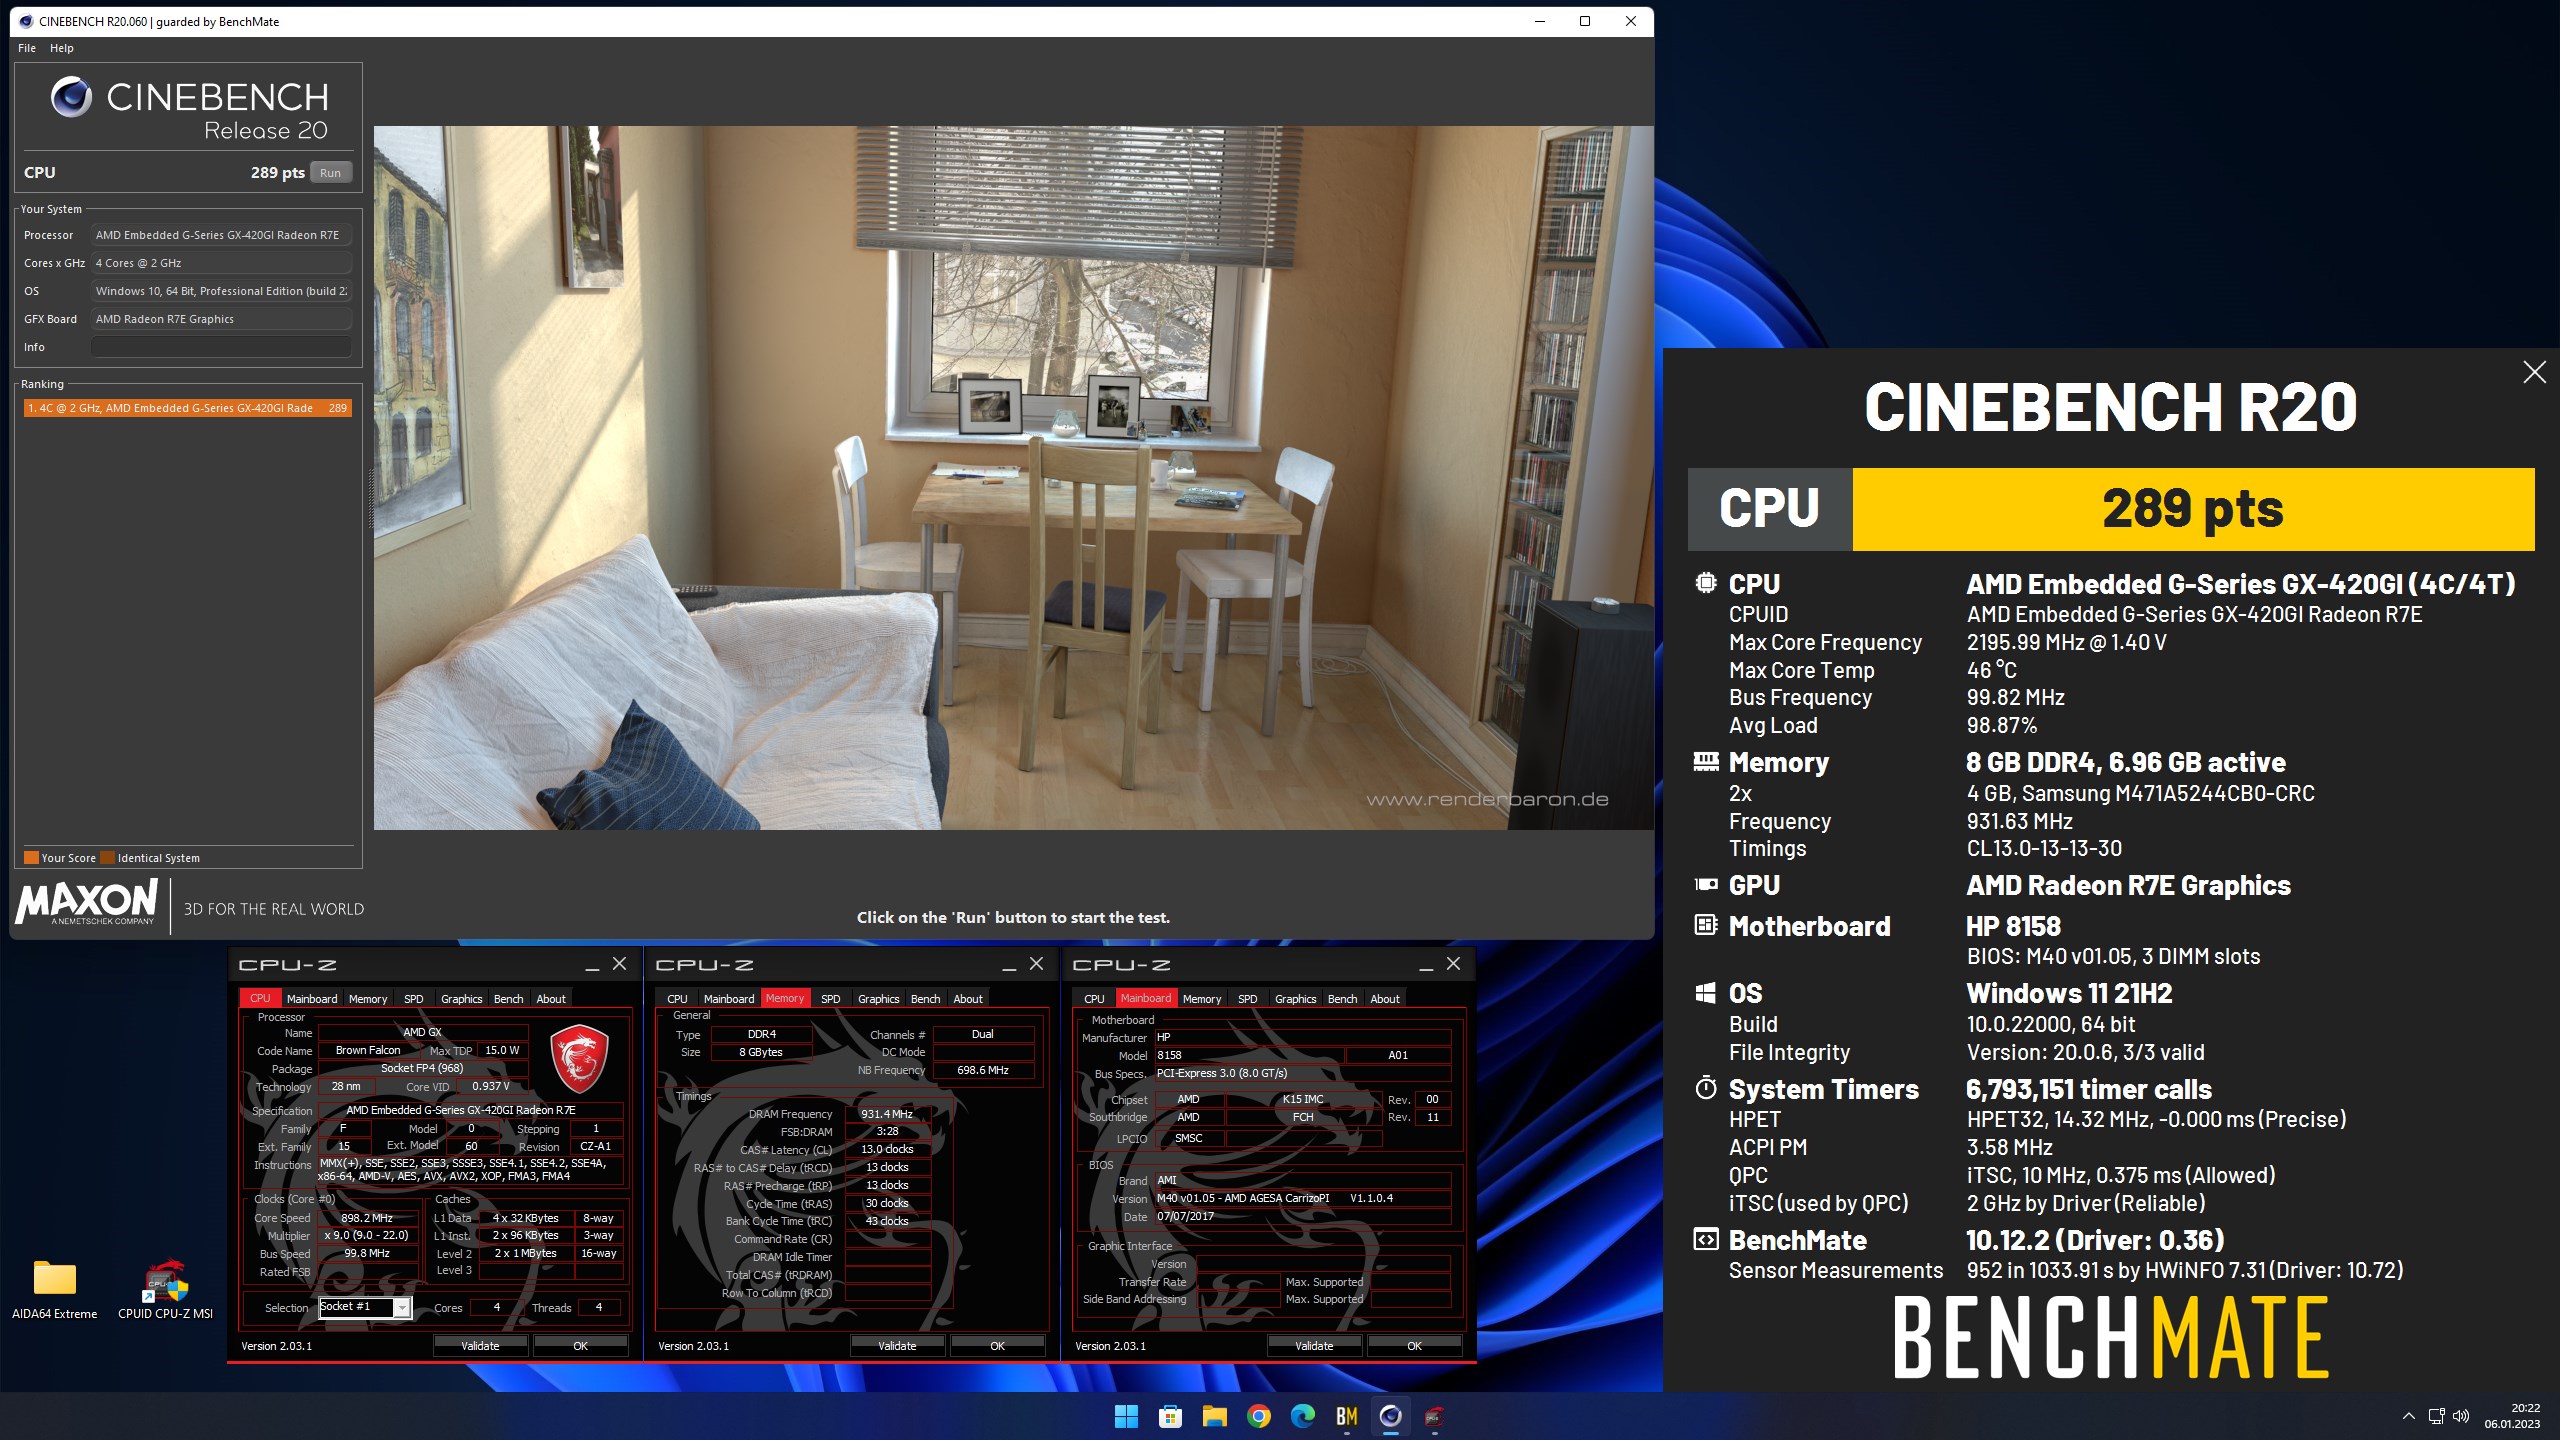Select the ranking entry for GX-420GI scoring 289
Image resolution: width=2560 pixels, height=1440 pixels.
(188, 408)
